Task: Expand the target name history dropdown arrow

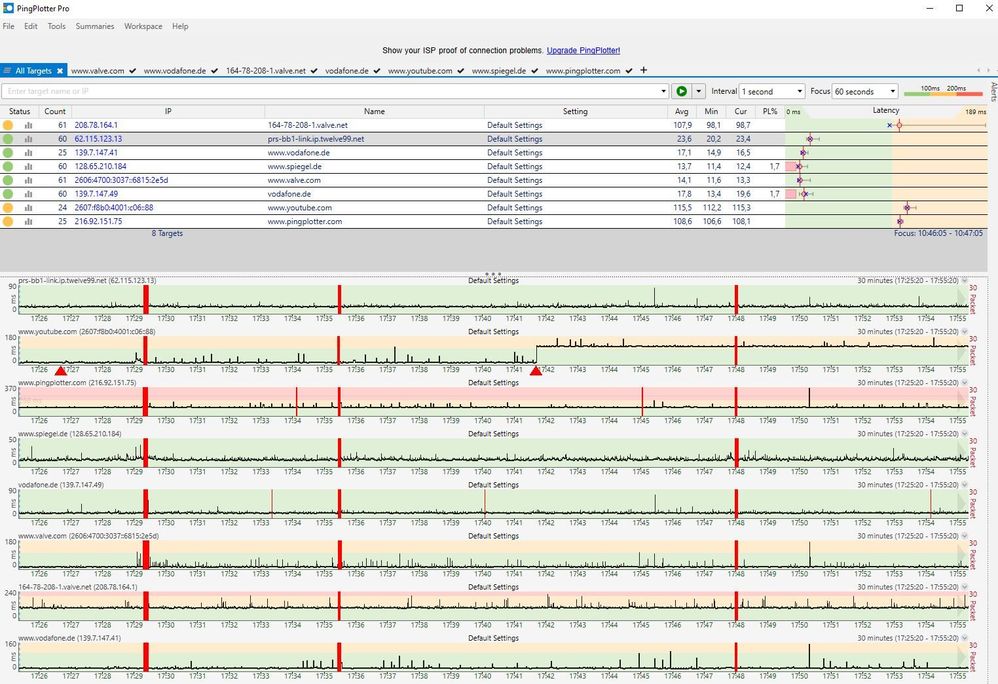Action: (664, 91)
